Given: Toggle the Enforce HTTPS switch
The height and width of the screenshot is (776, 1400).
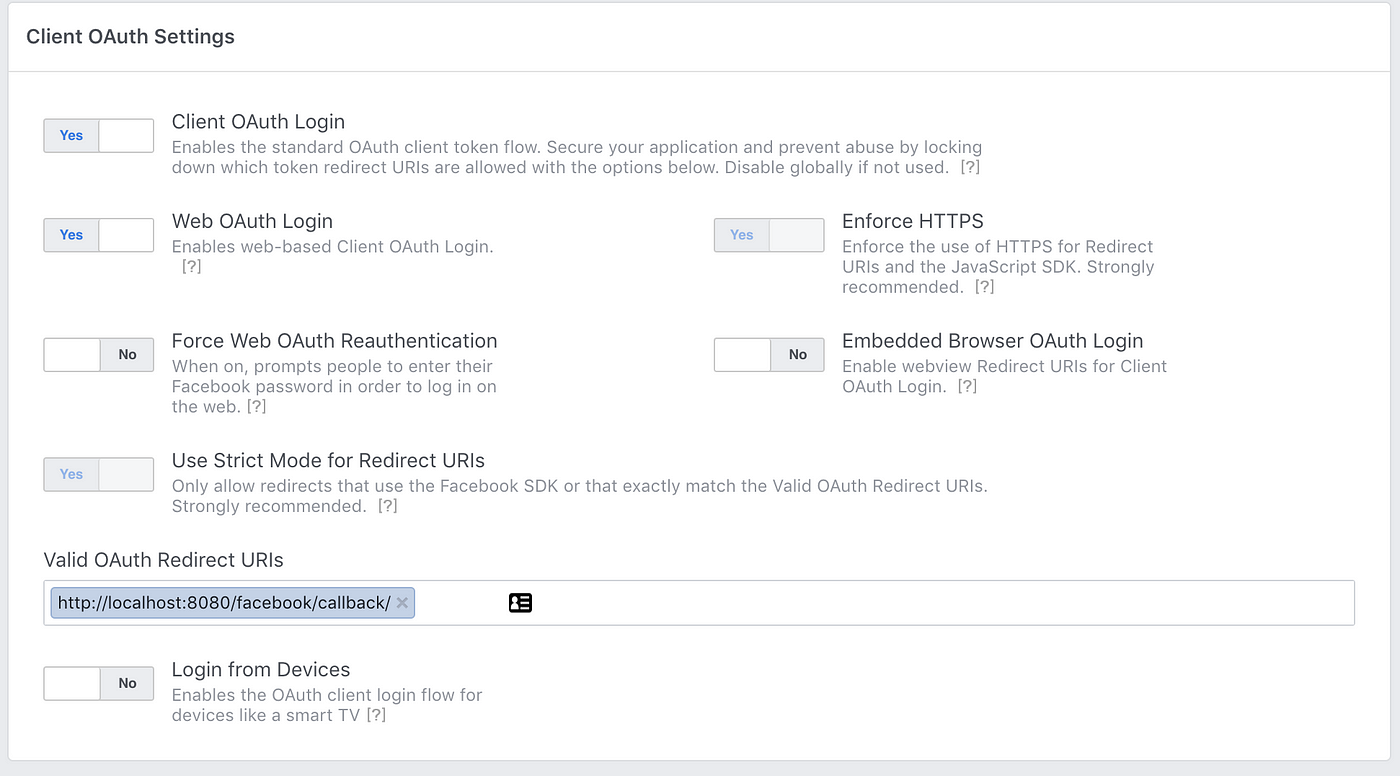Looking at the screenshot, I should (x=769, y=235).
